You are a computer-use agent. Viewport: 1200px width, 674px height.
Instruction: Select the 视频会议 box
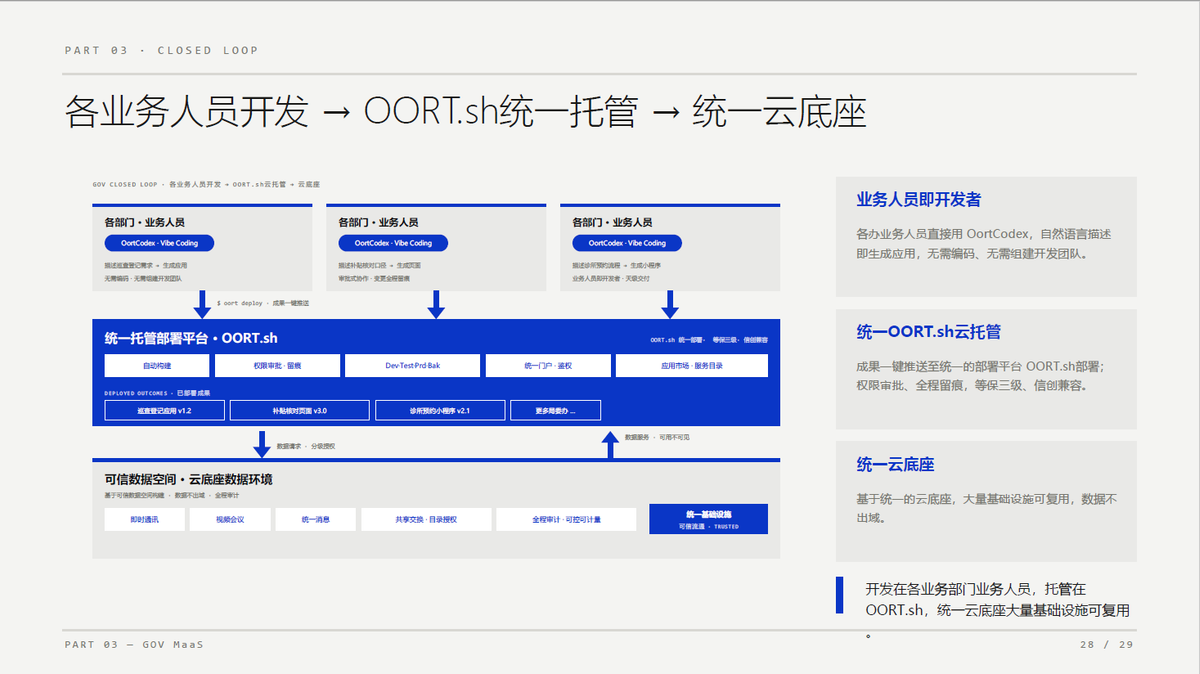tap(229, 519)
